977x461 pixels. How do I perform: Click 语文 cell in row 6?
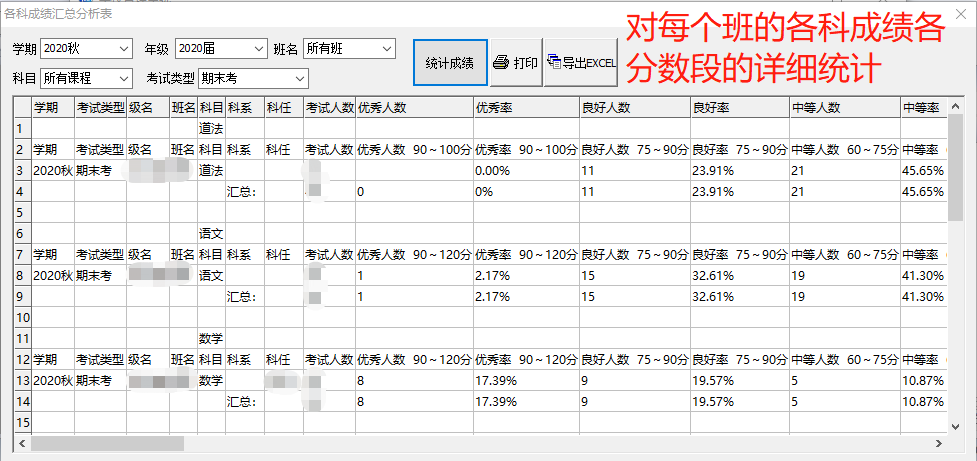click(211, 234)
